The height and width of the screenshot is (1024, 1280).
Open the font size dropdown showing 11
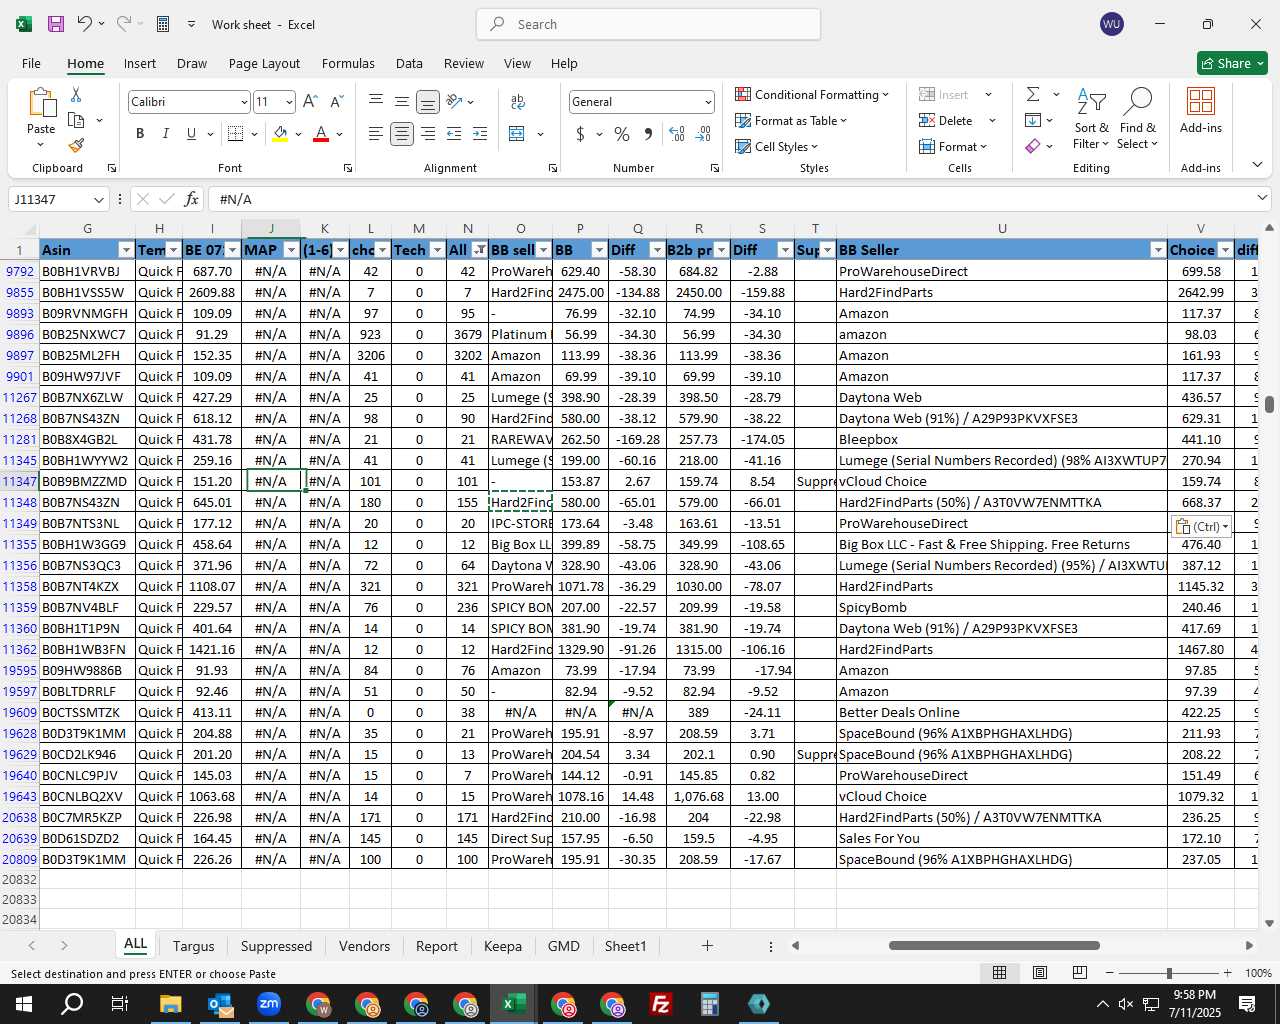[x=289, y=102]
